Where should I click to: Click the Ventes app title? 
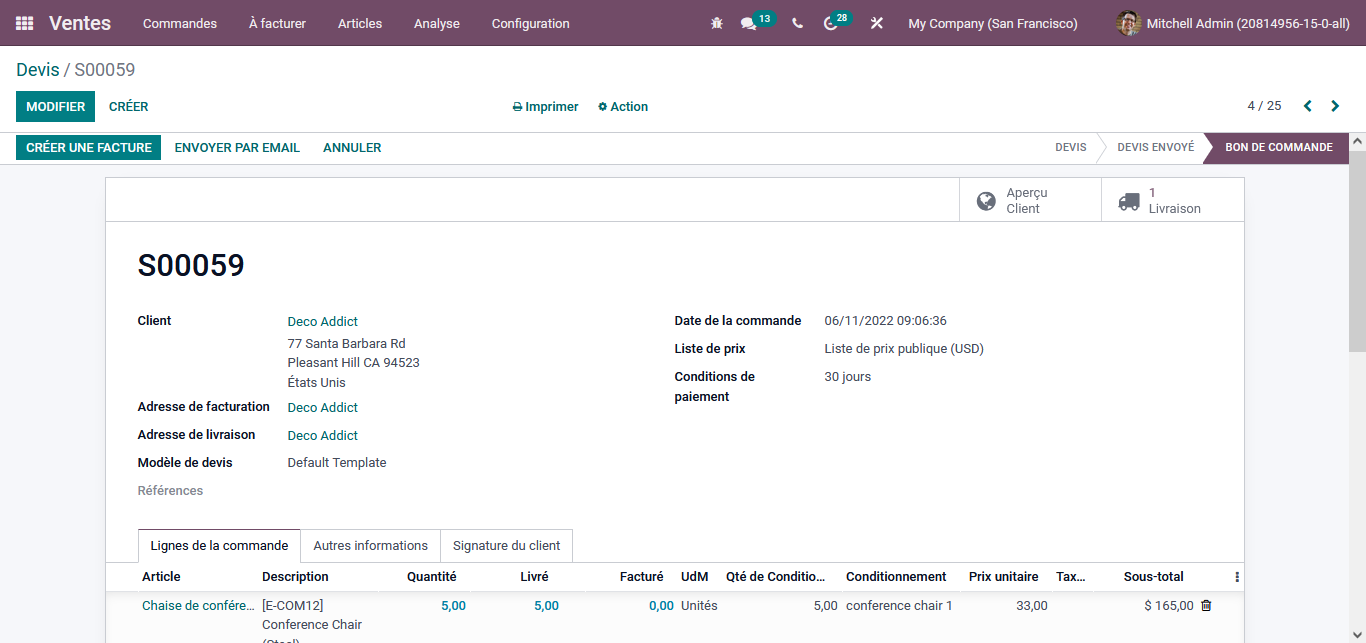tap(80, 23)
